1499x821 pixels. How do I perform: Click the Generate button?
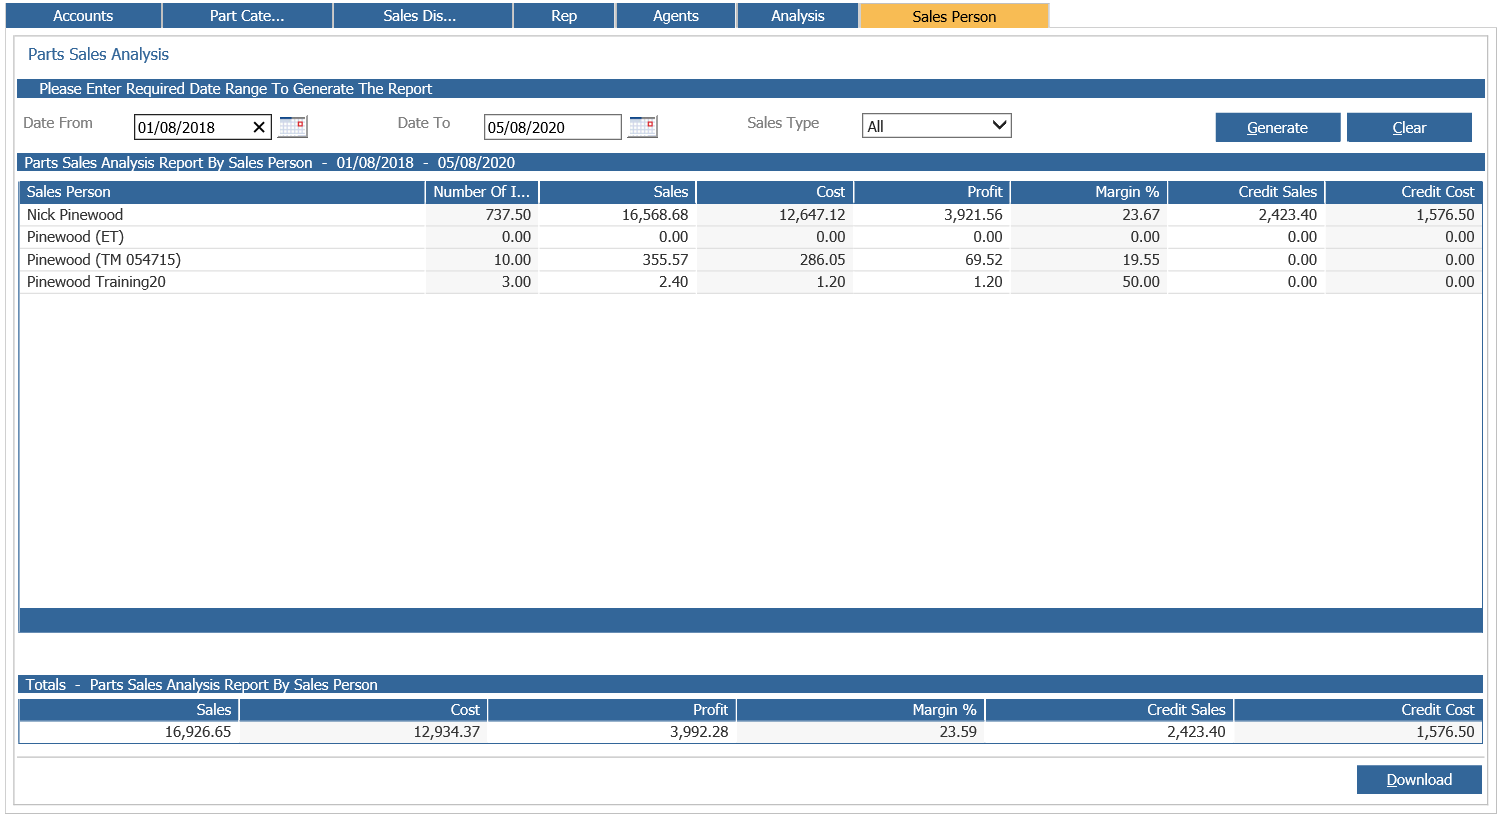[1278, 127]
